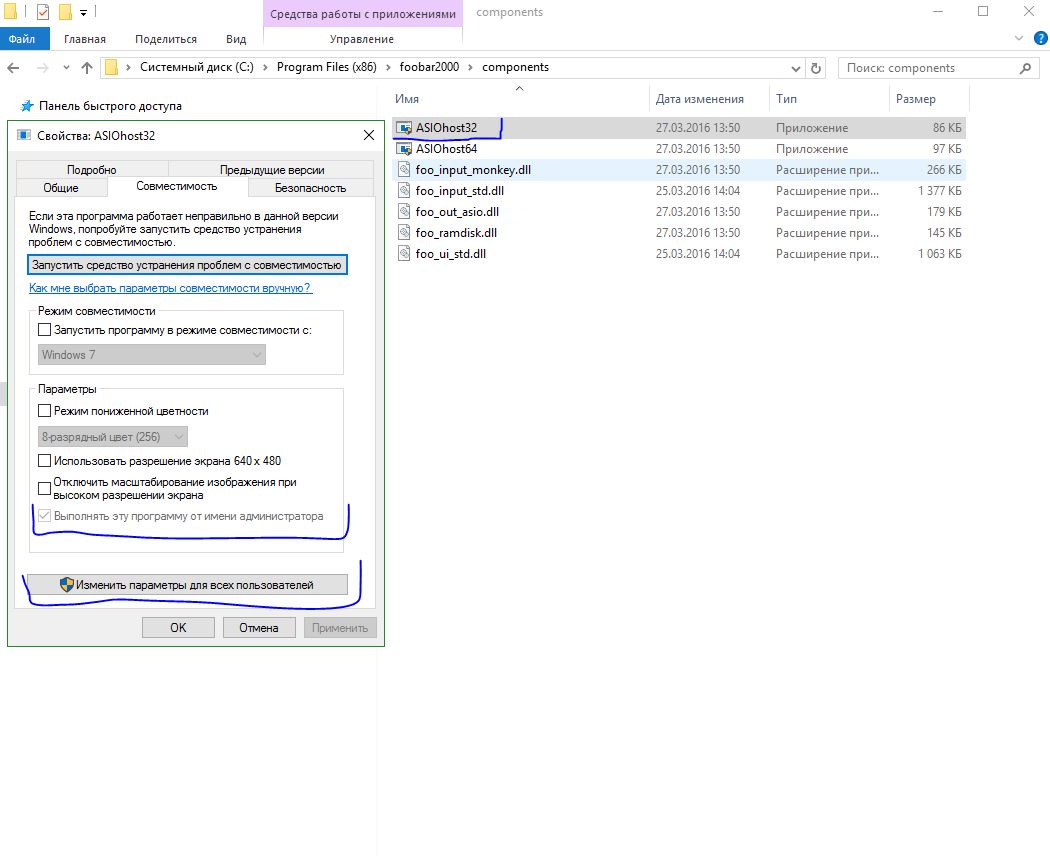Click Изменить параметры для всех пользователей button
1050x856 pixels.
(x=186, y=585)
